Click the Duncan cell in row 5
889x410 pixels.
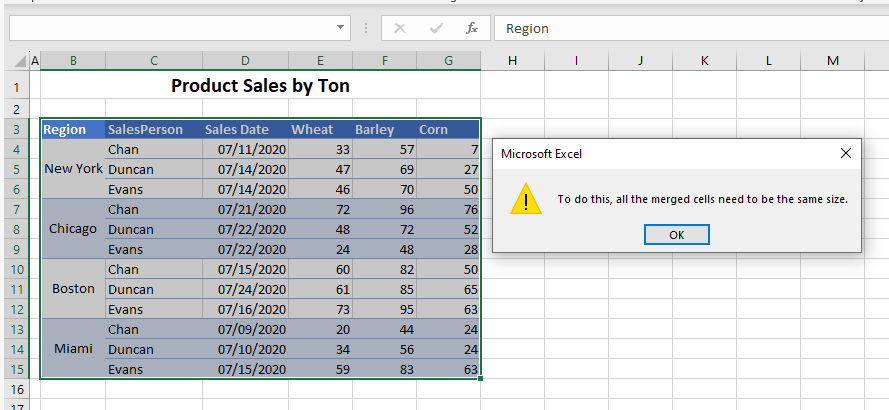[x=154, y=170]
